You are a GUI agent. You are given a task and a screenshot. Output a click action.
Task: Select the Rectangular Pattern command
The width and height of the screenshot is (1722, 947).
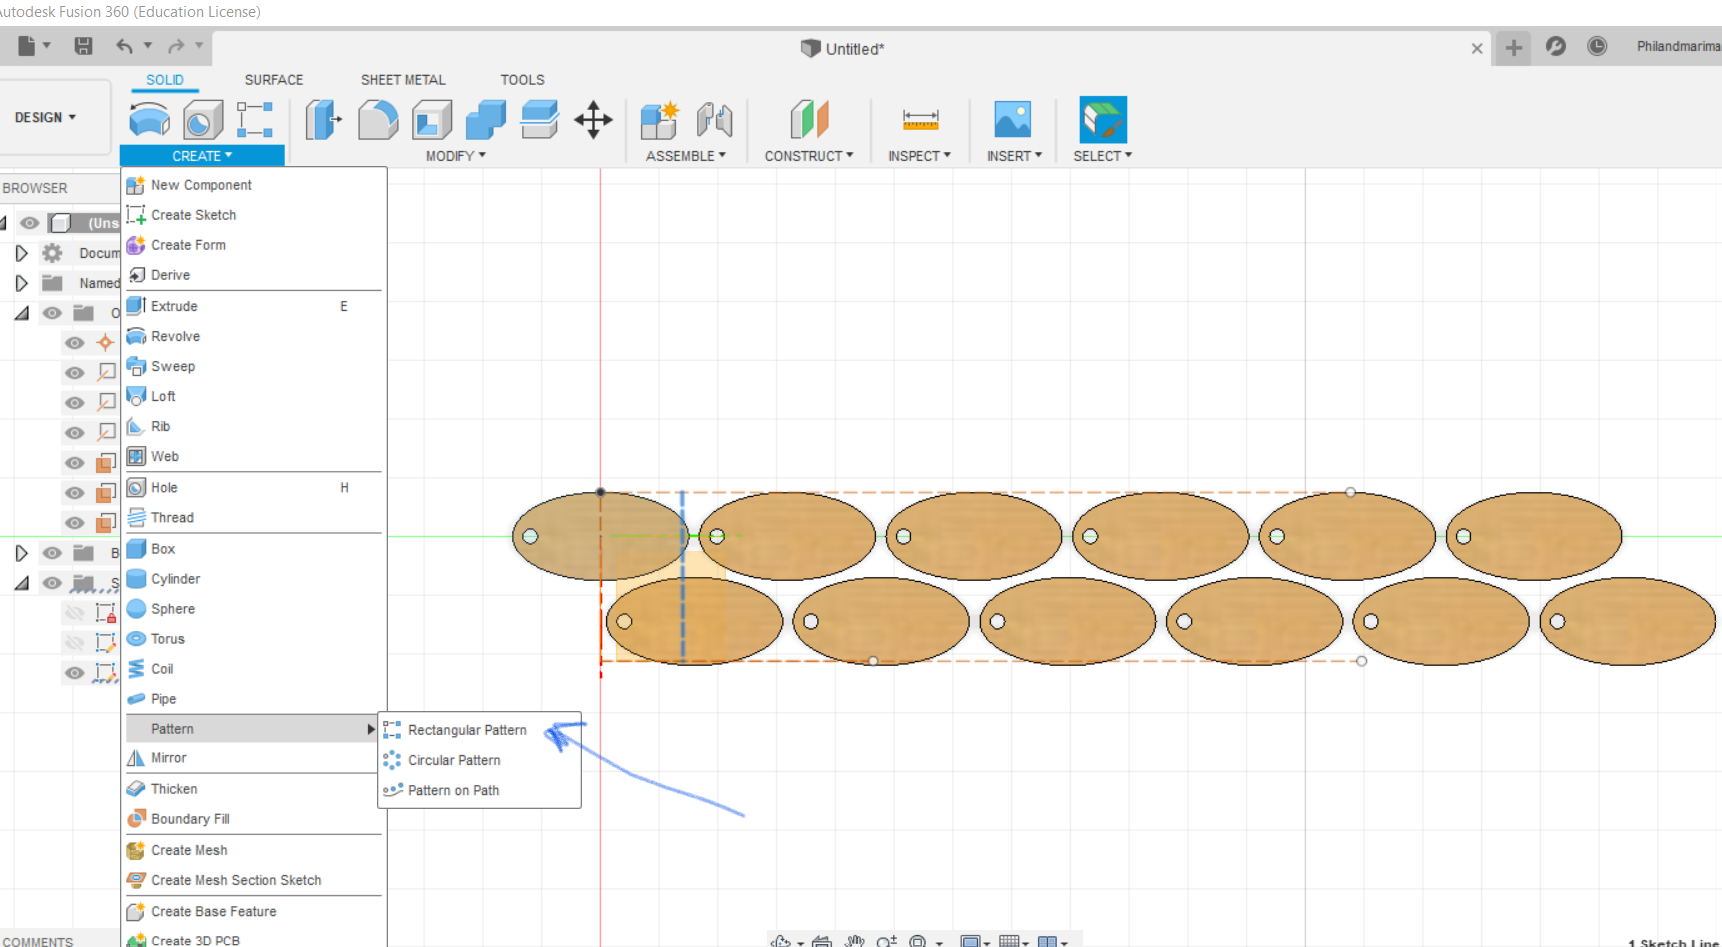(x=466, y=730)
